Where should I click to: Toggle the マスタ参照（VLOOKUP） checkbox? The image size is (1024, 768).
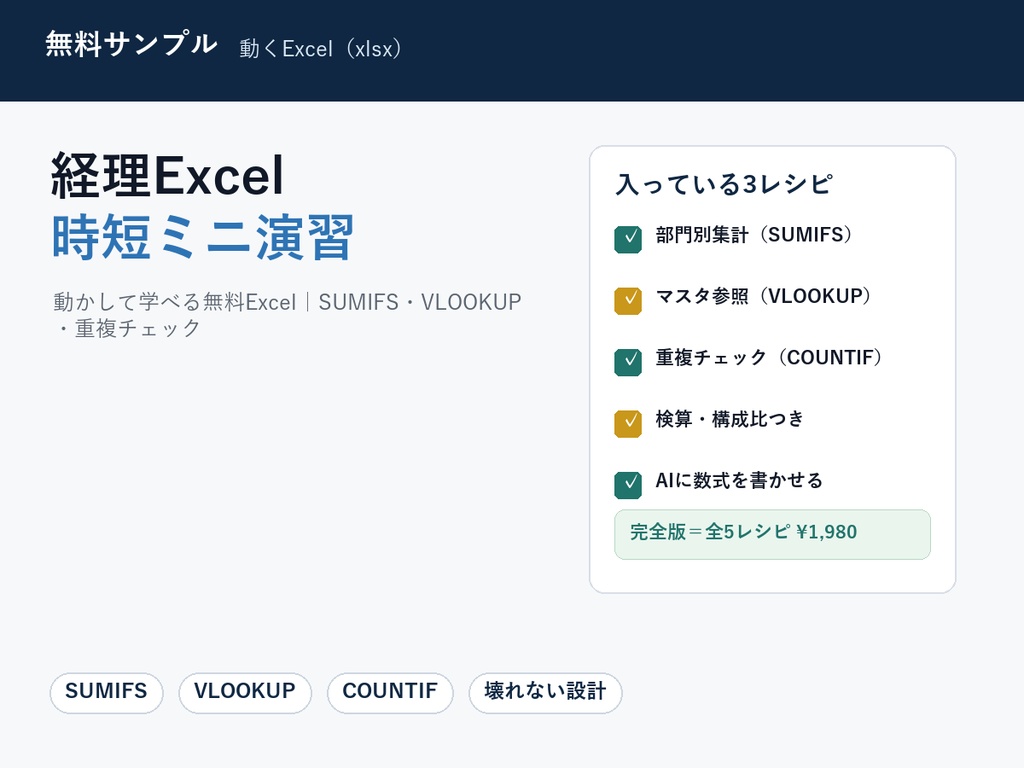pyautogui.click(x=628, y=301)
